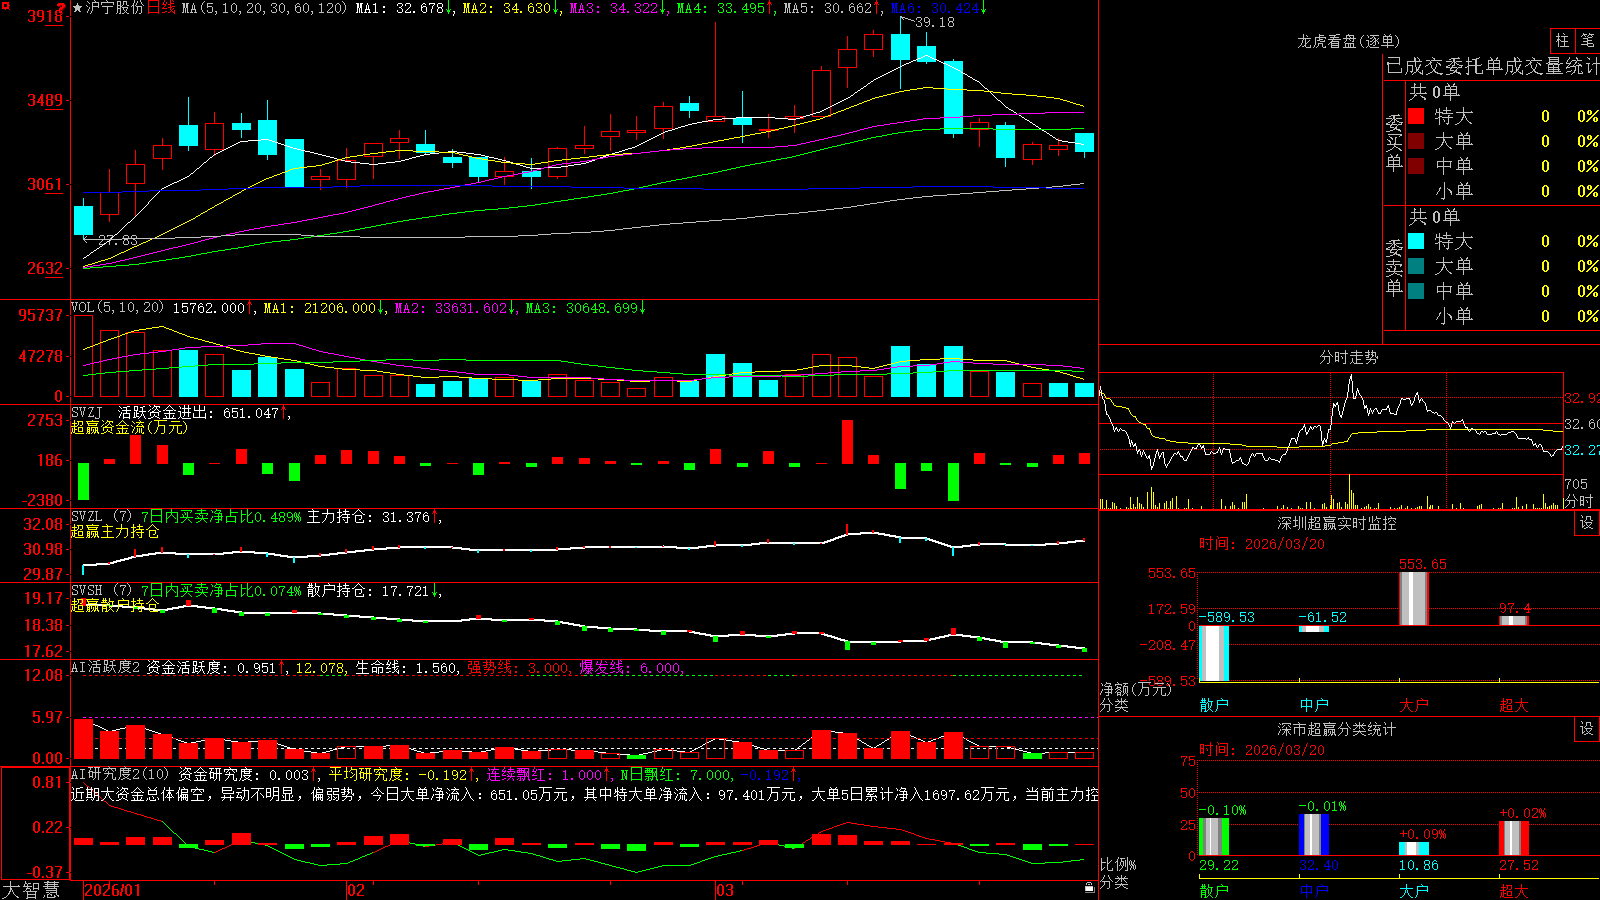Viewport: 1600px width, 900px height.
Task: Click the AI活跃度2 indicator name
Action: (106, 667)
